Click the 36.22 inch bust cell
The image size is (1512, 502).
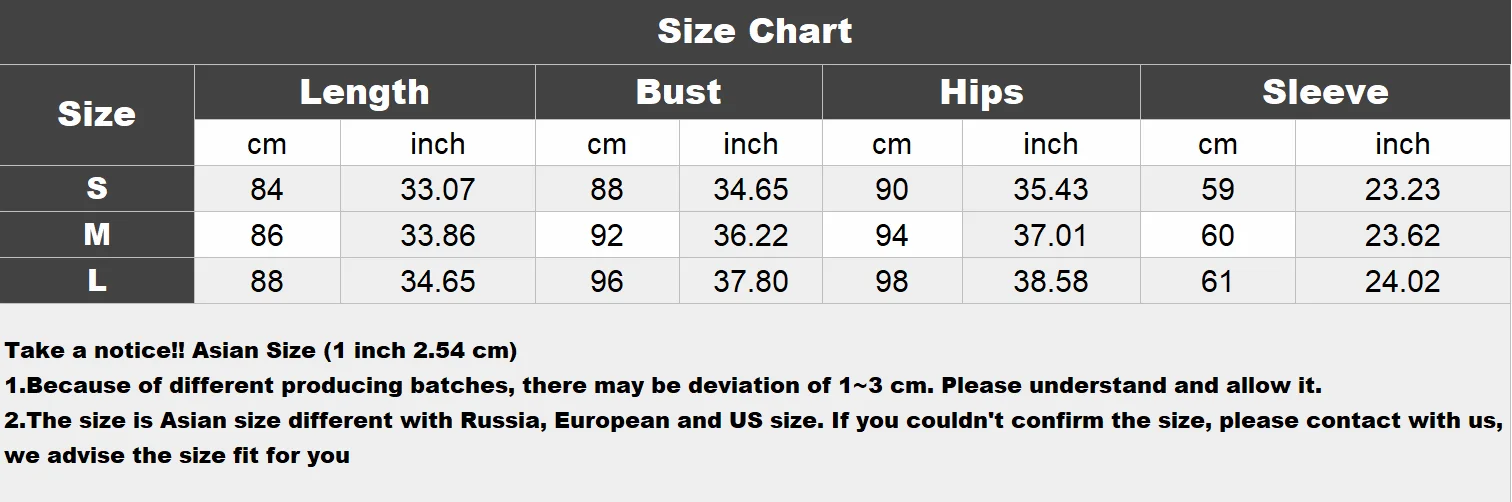pos(751,235)
